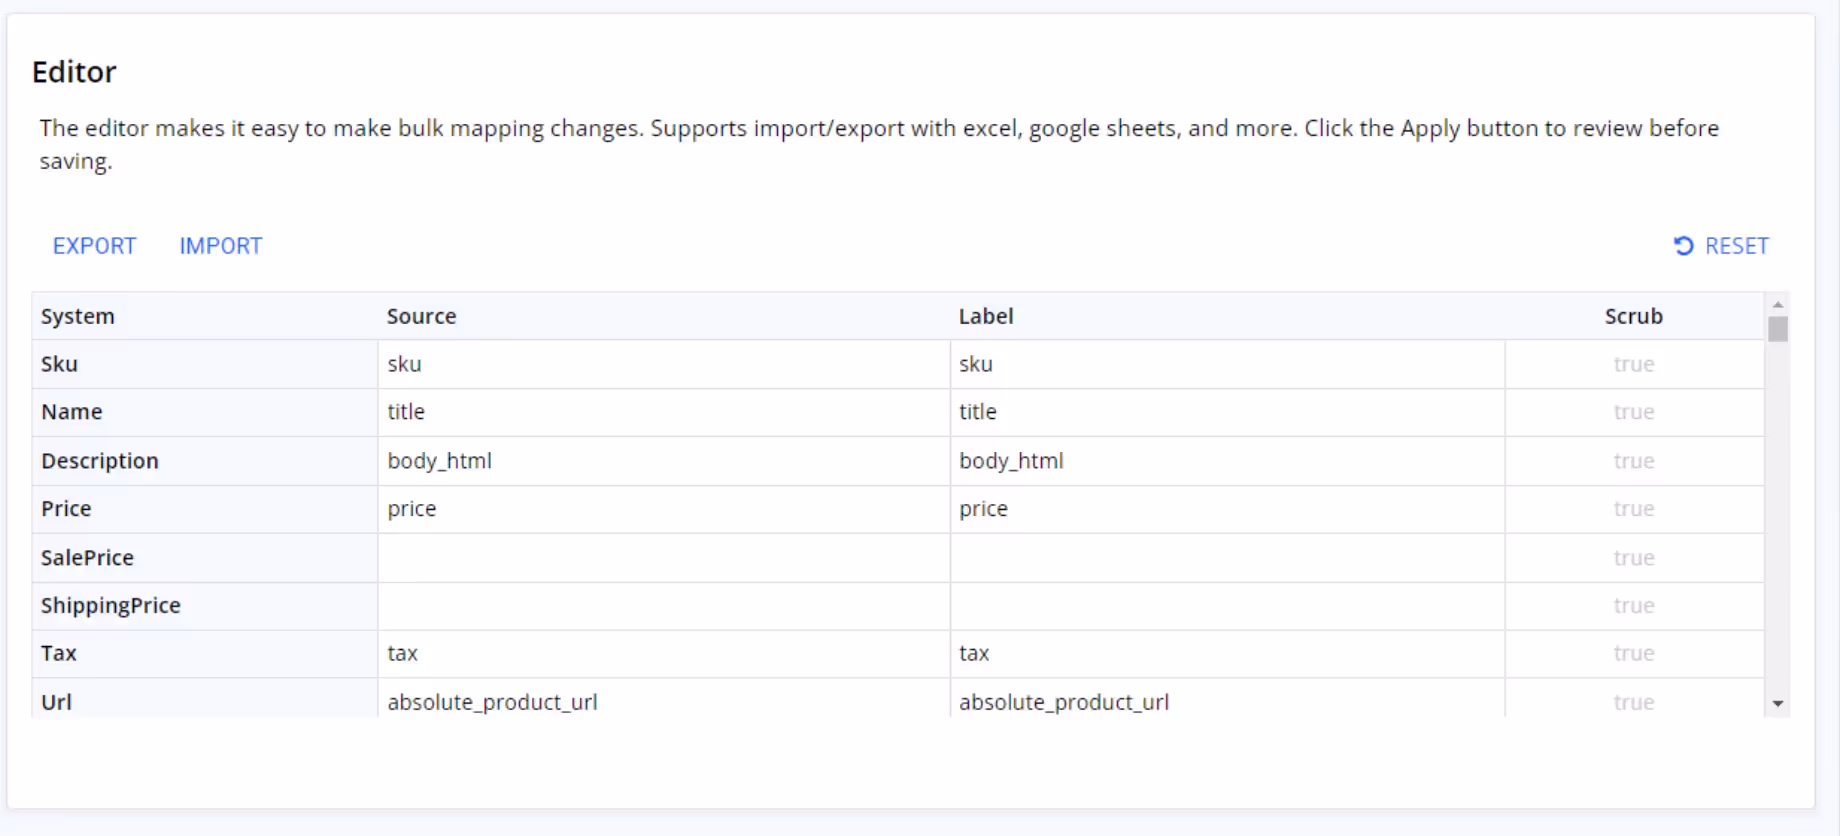The image size is (1840, 836).
Task: Toggle Scrub value for Tax row
Action: pos(1633,654)
